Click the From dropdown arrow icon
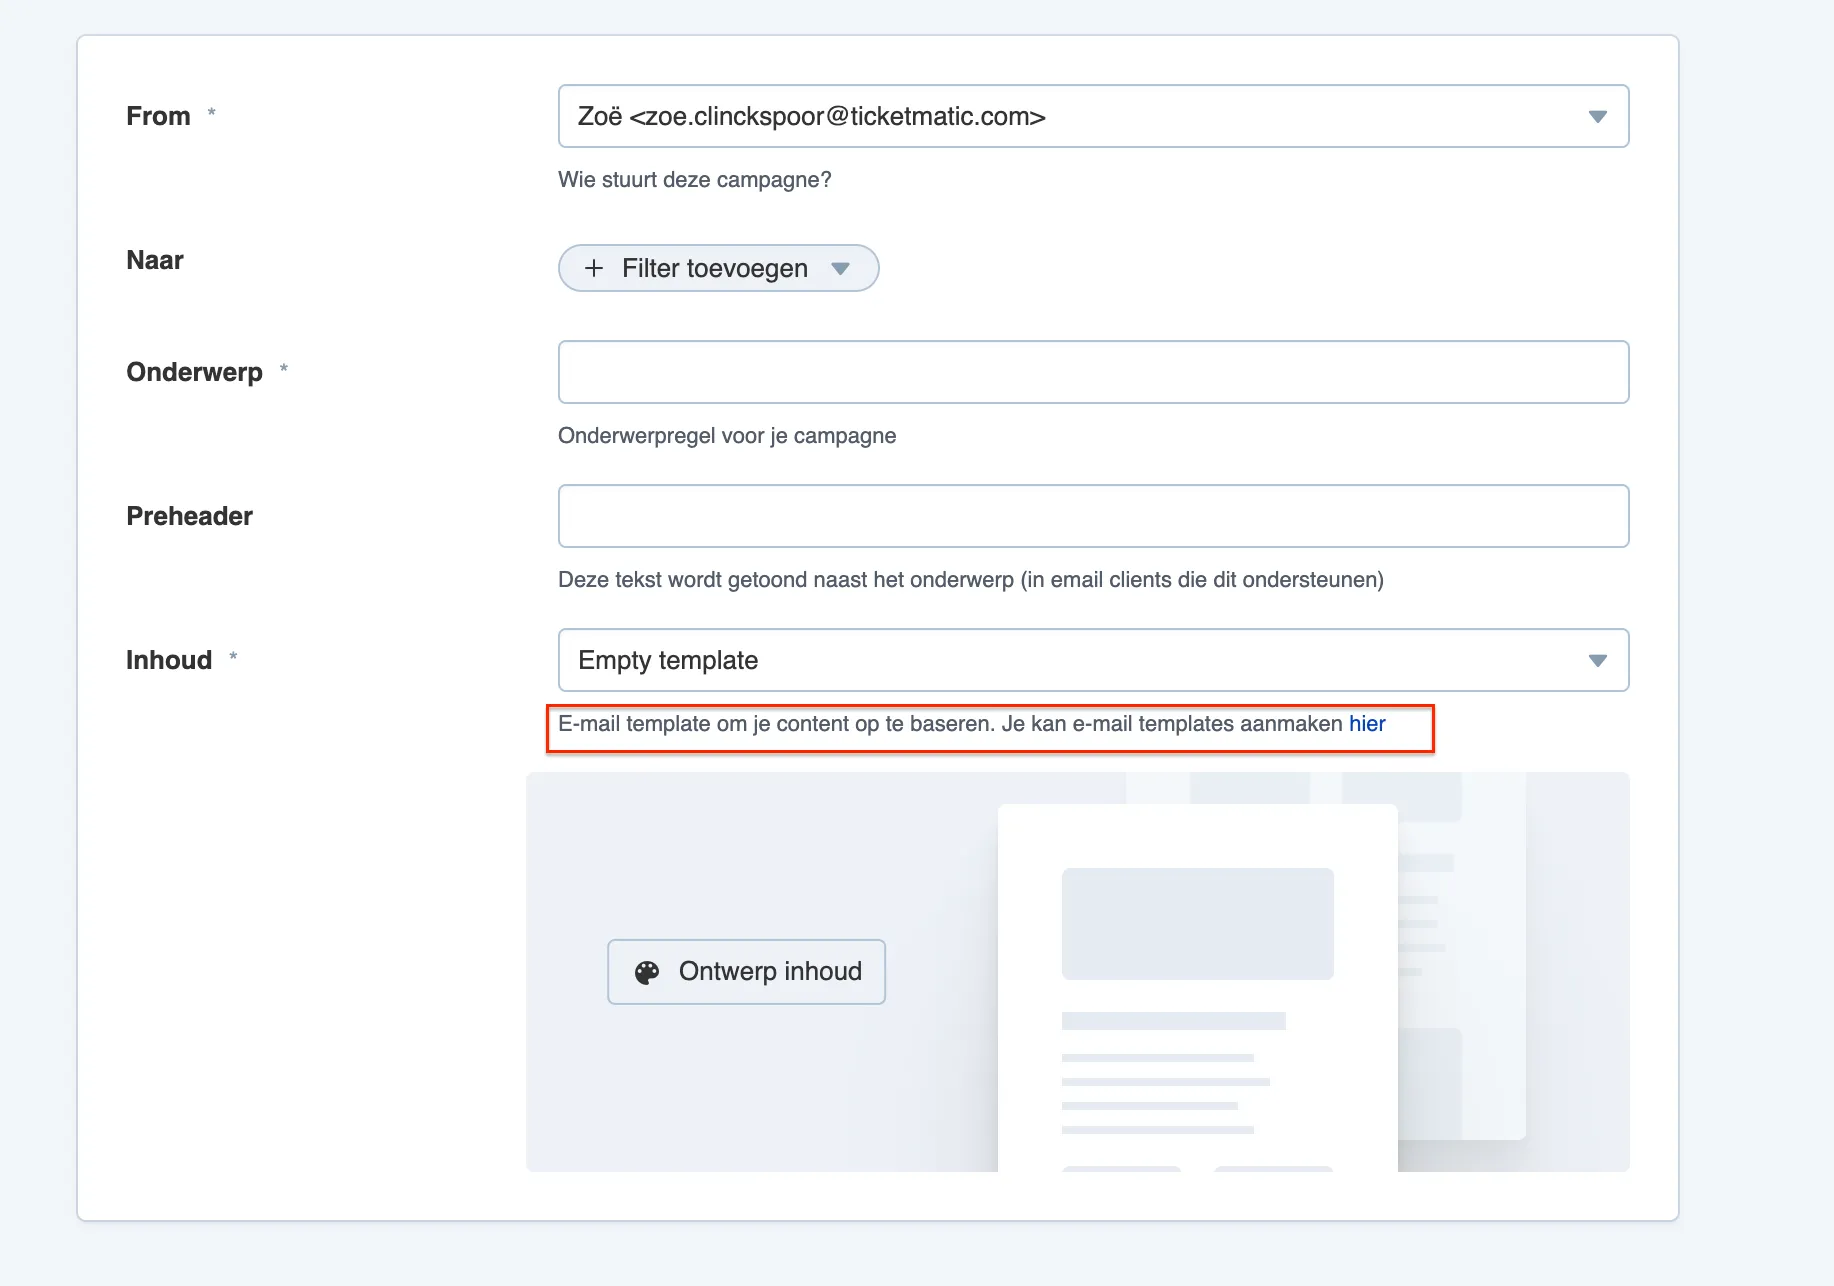1834x1286 pixels. (x=1597, y=117)
